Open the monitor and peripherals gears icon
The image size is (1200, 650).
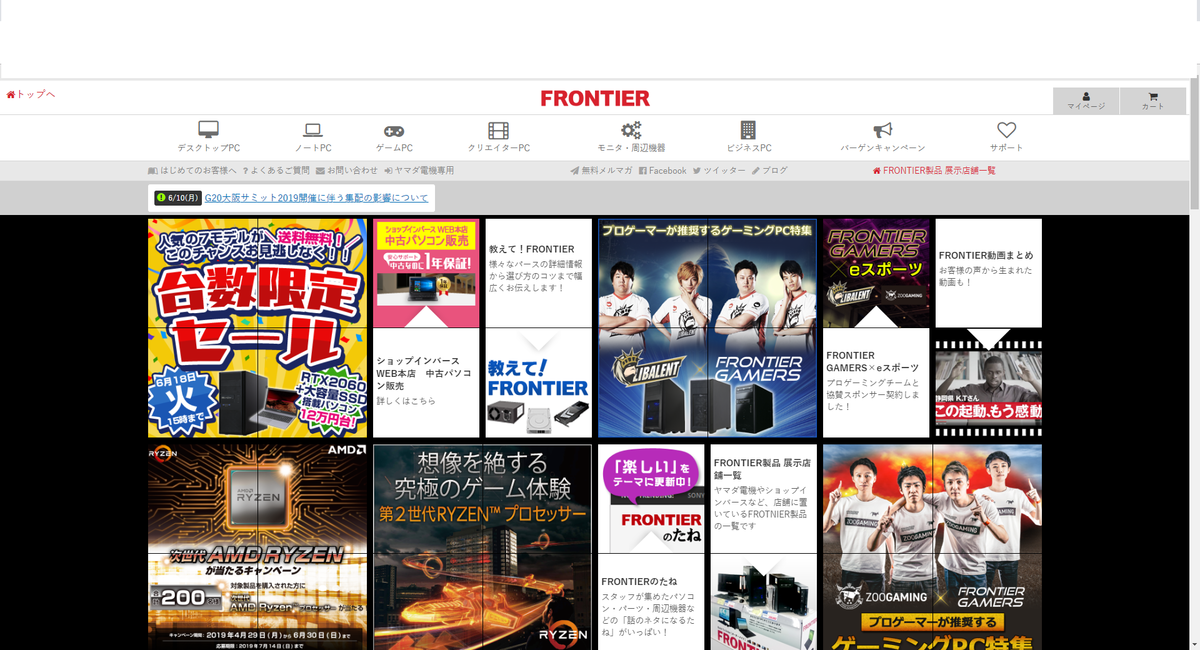pyautogui.click(x=631, y=131)
